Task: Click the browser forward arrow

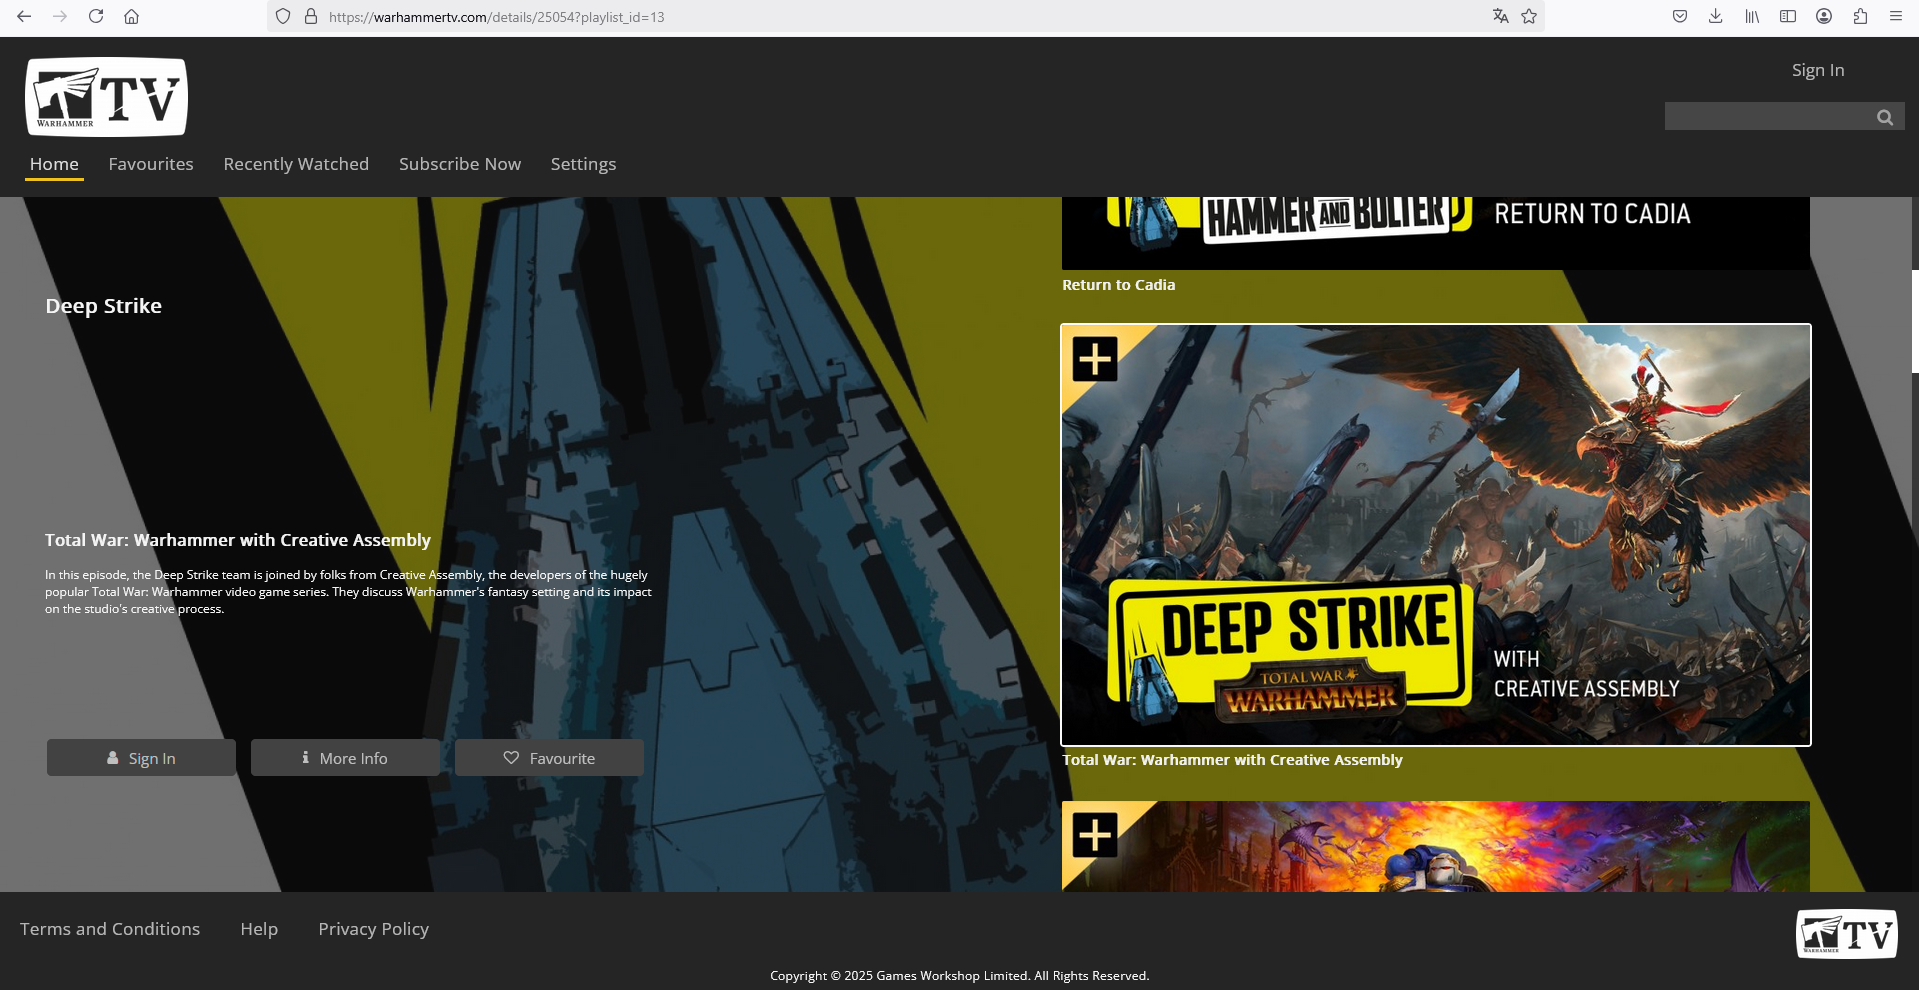Action: coord(60,16)
